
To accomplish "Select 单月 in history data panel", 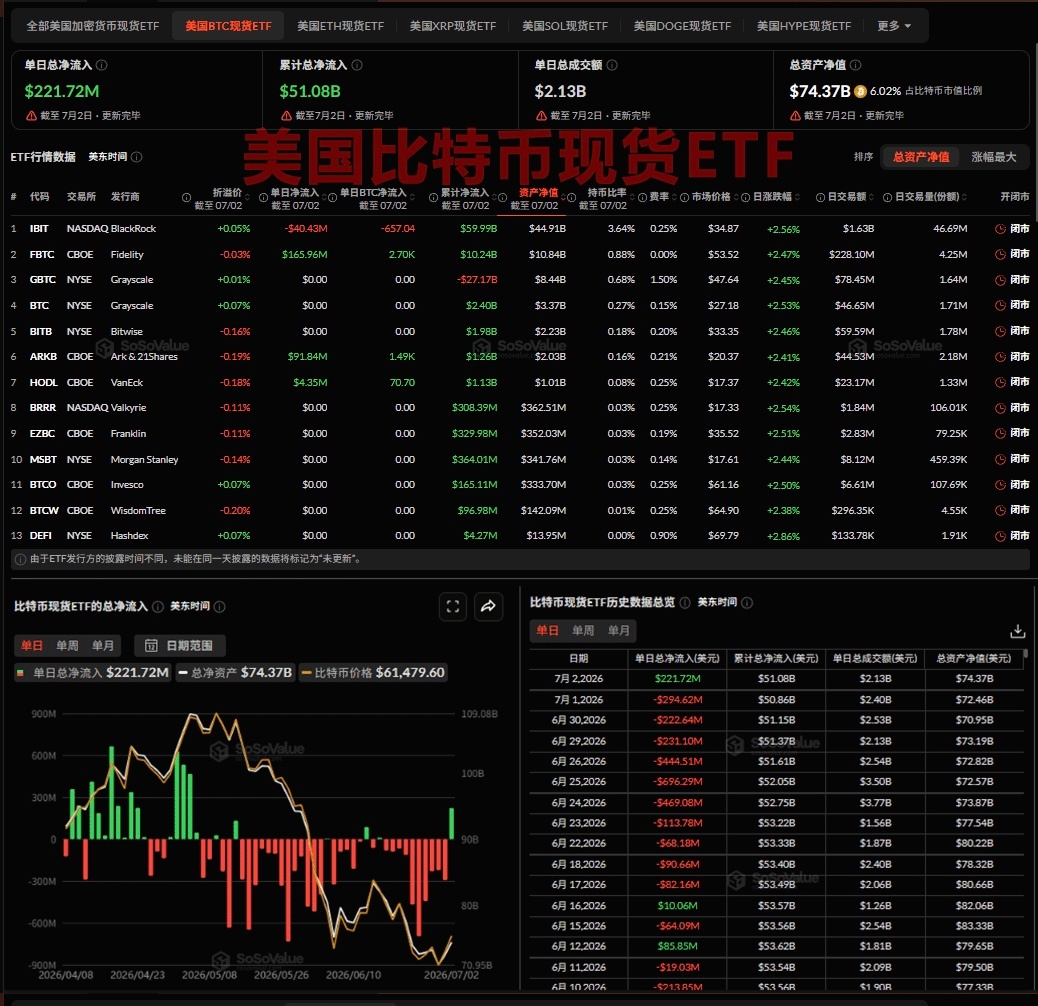I will pos(619,630).
